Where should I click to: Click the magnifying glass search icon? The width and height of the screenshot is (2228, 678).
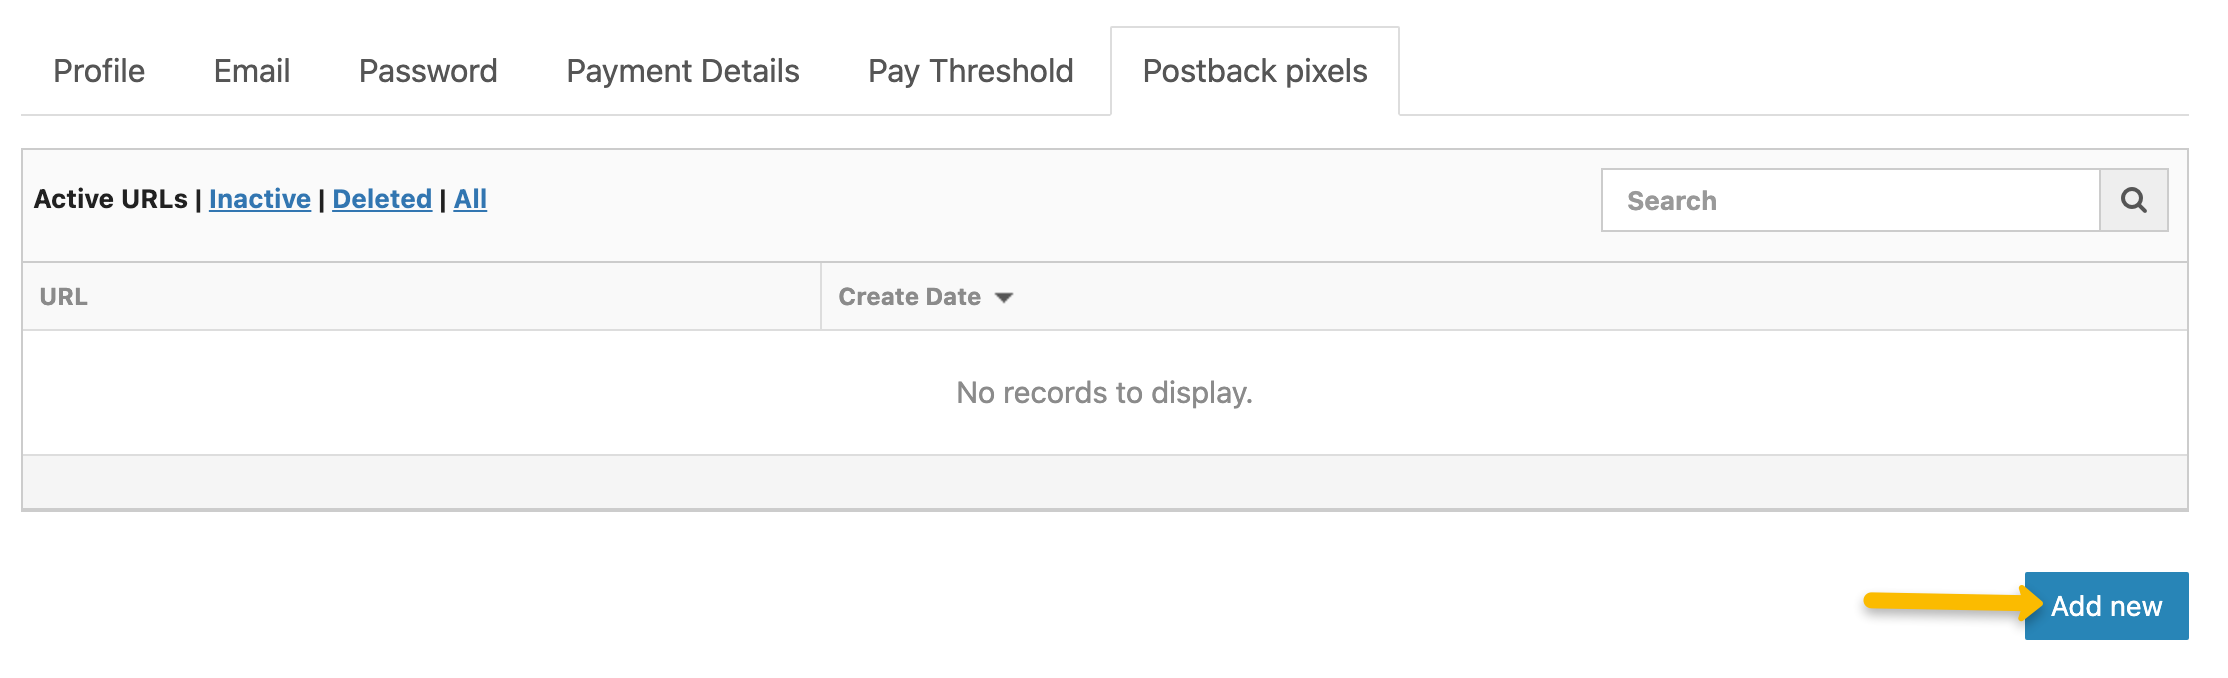2133,200
